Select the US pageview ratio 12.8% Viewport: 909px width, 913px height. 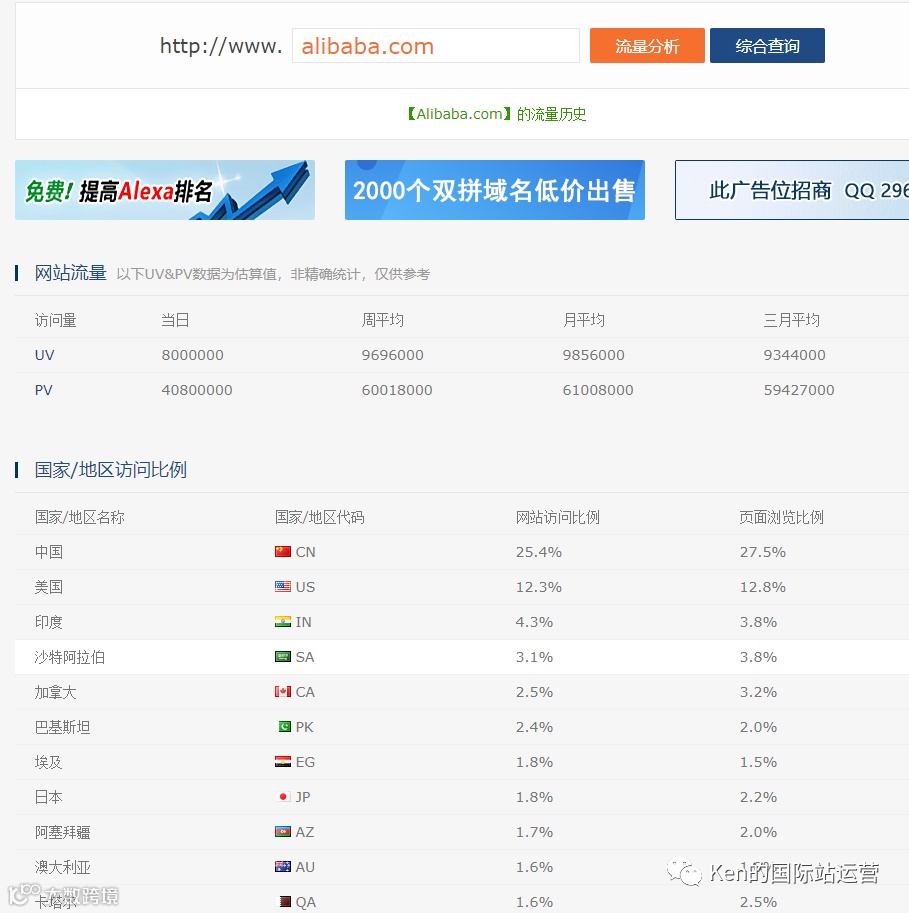tap(763, 586)
